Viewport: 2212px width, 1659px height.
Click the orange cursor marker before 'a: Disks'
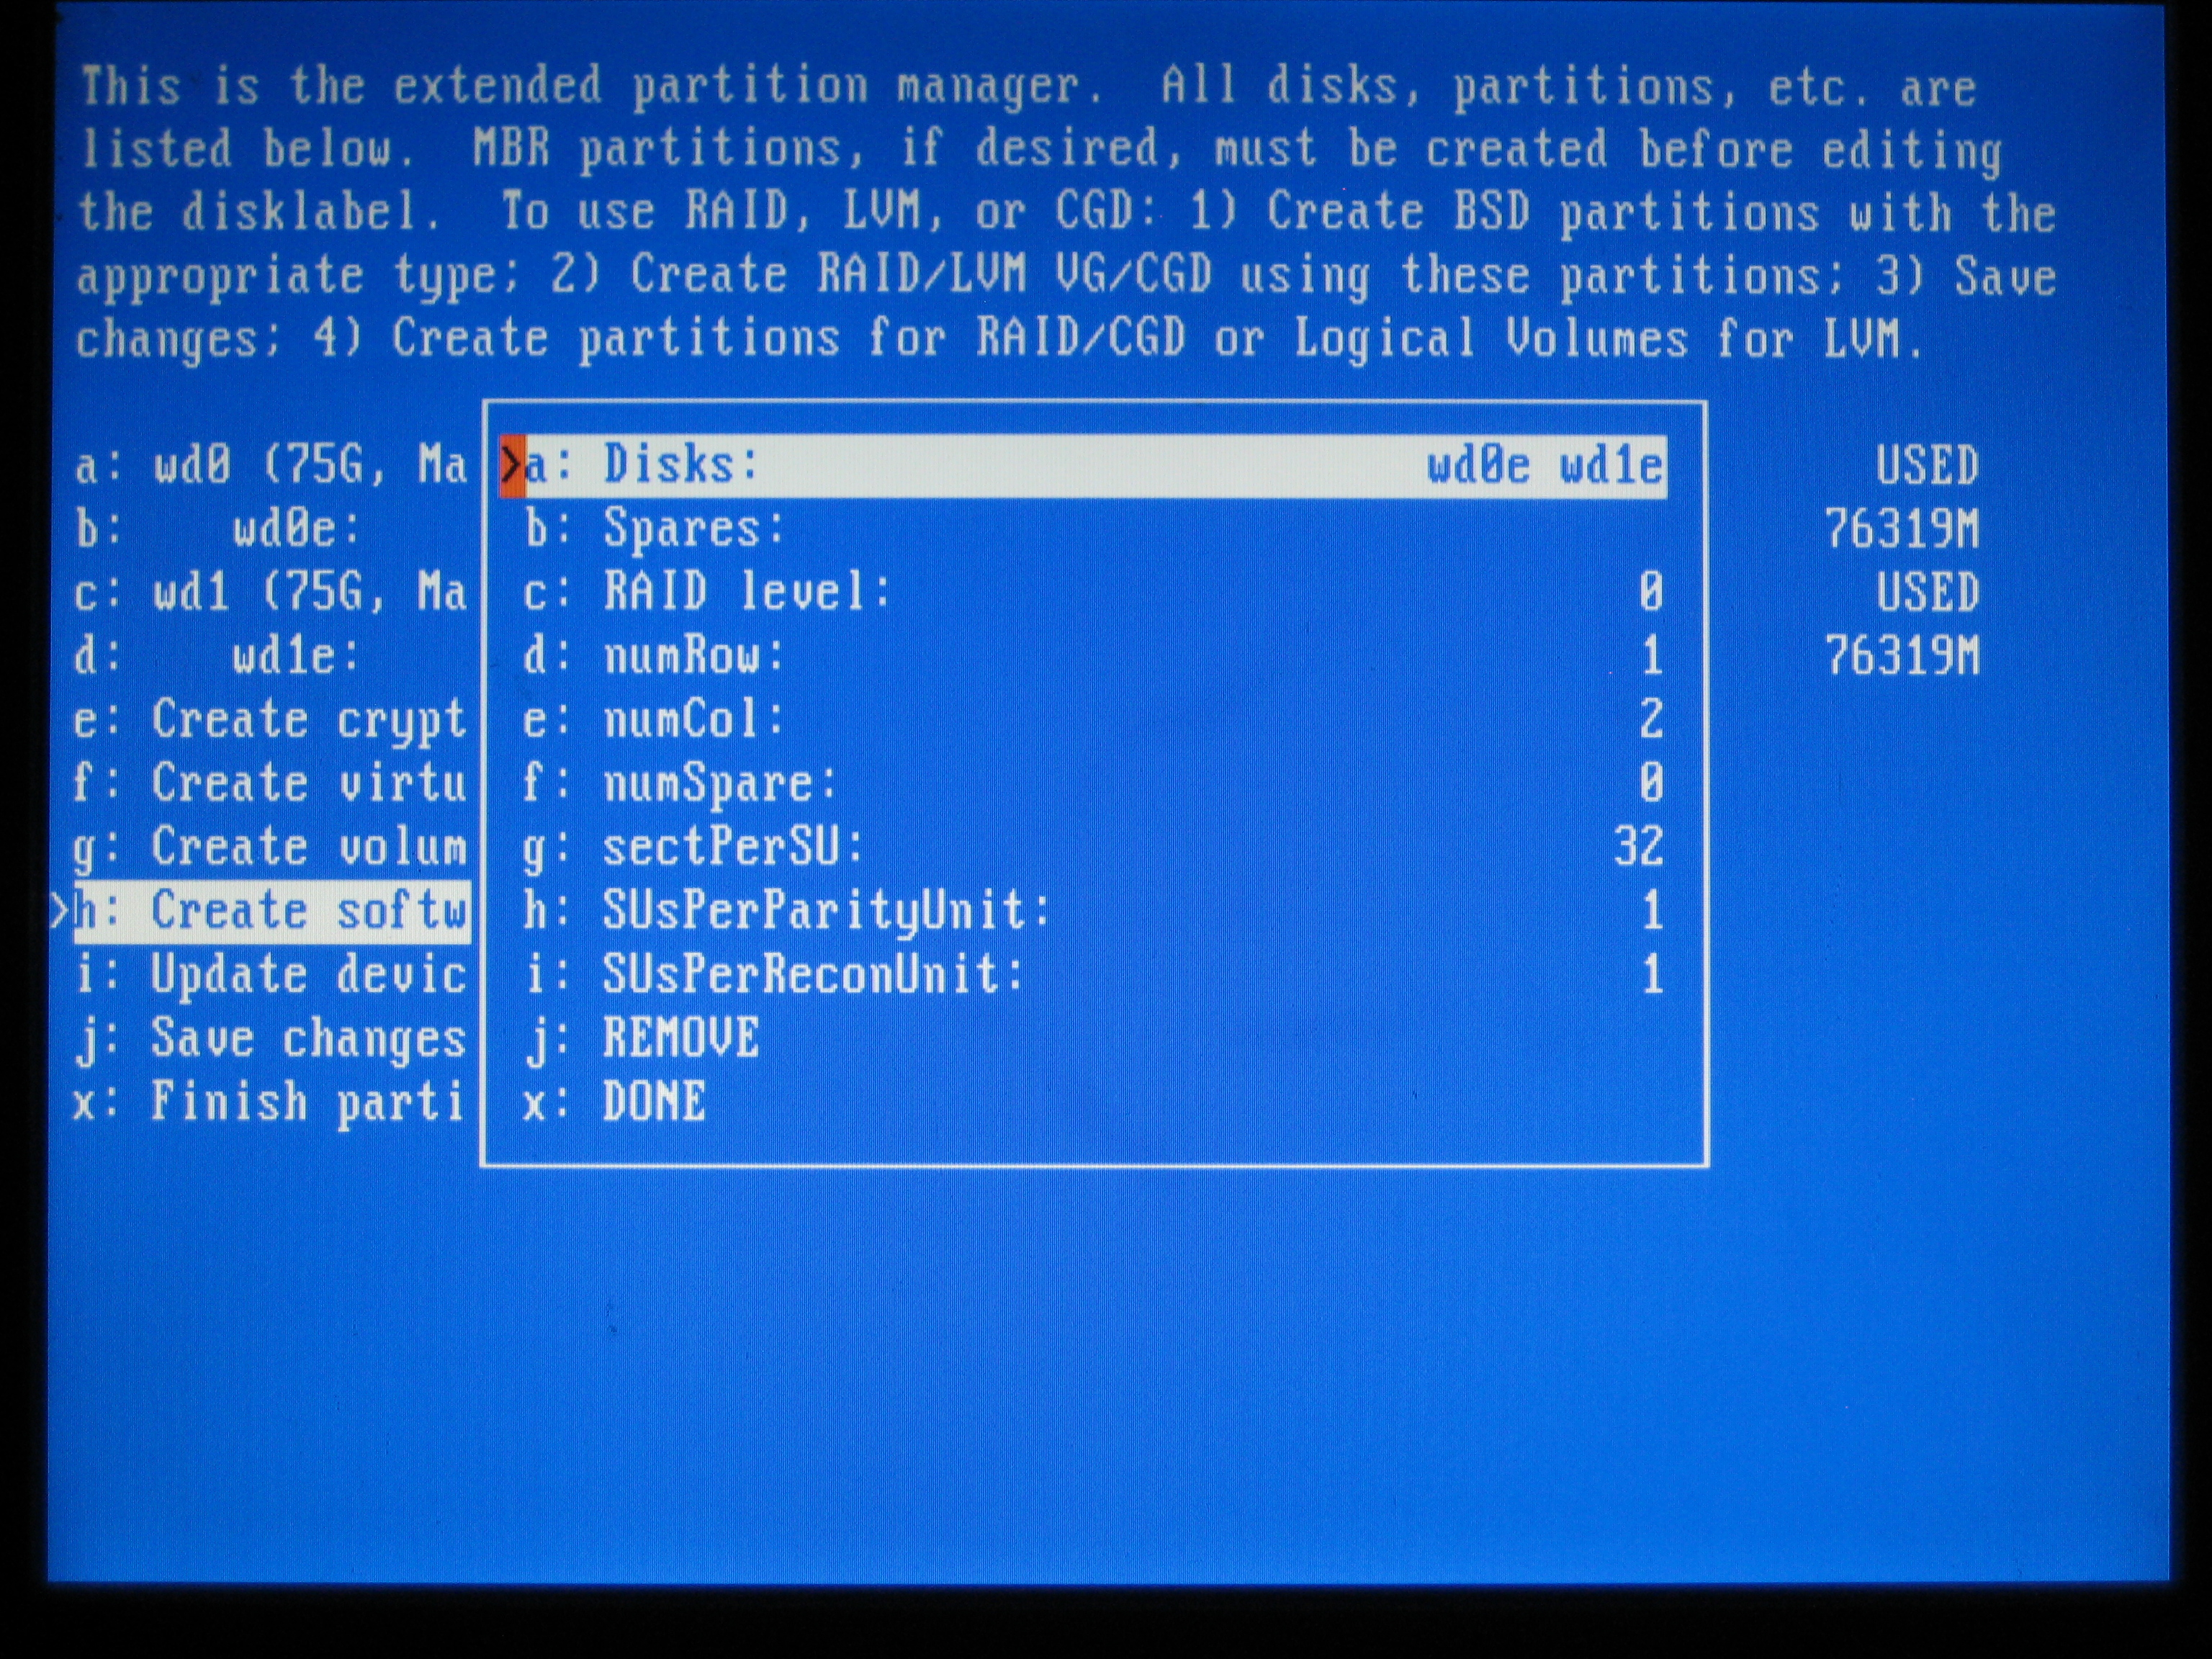(x=512, y=466)
